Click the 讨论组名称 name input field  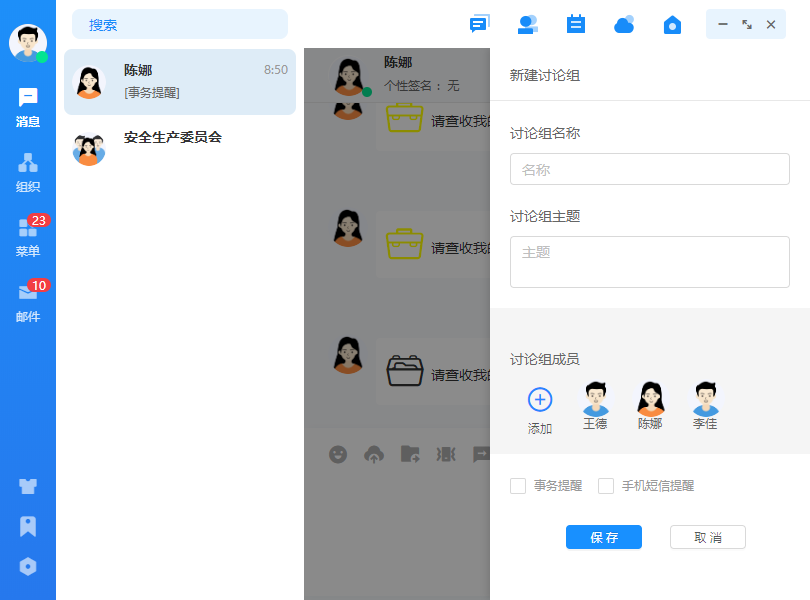point(650,170)
